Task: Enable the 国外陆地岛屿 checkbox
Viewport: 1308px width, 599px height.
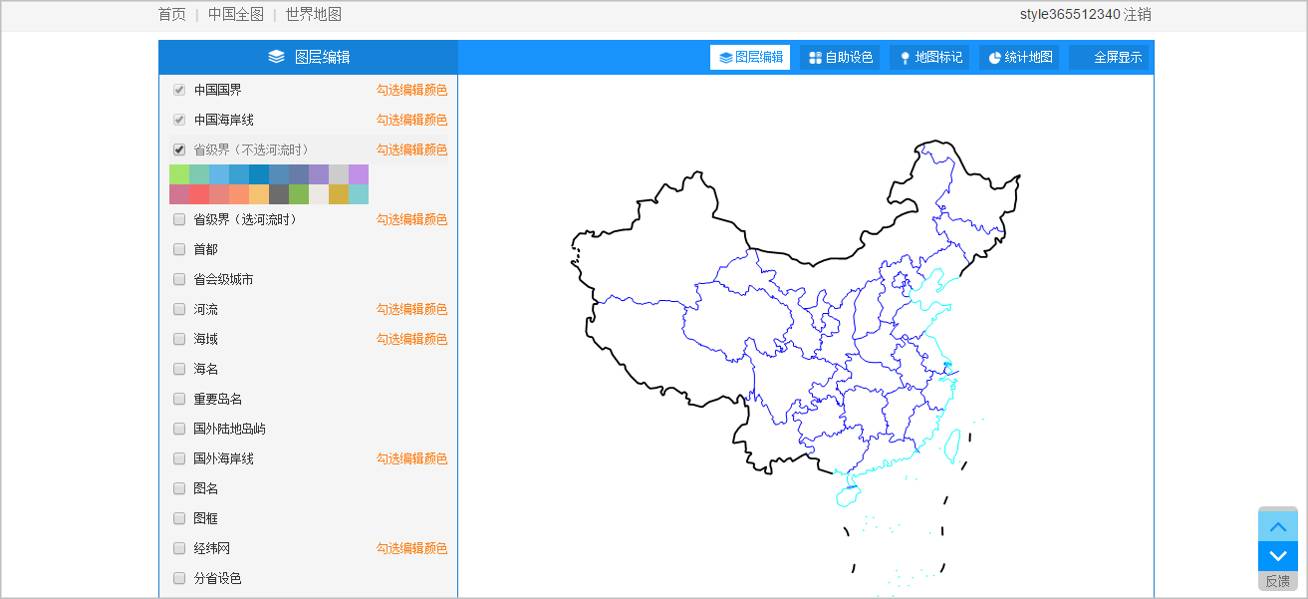Action: pos(179,429)
